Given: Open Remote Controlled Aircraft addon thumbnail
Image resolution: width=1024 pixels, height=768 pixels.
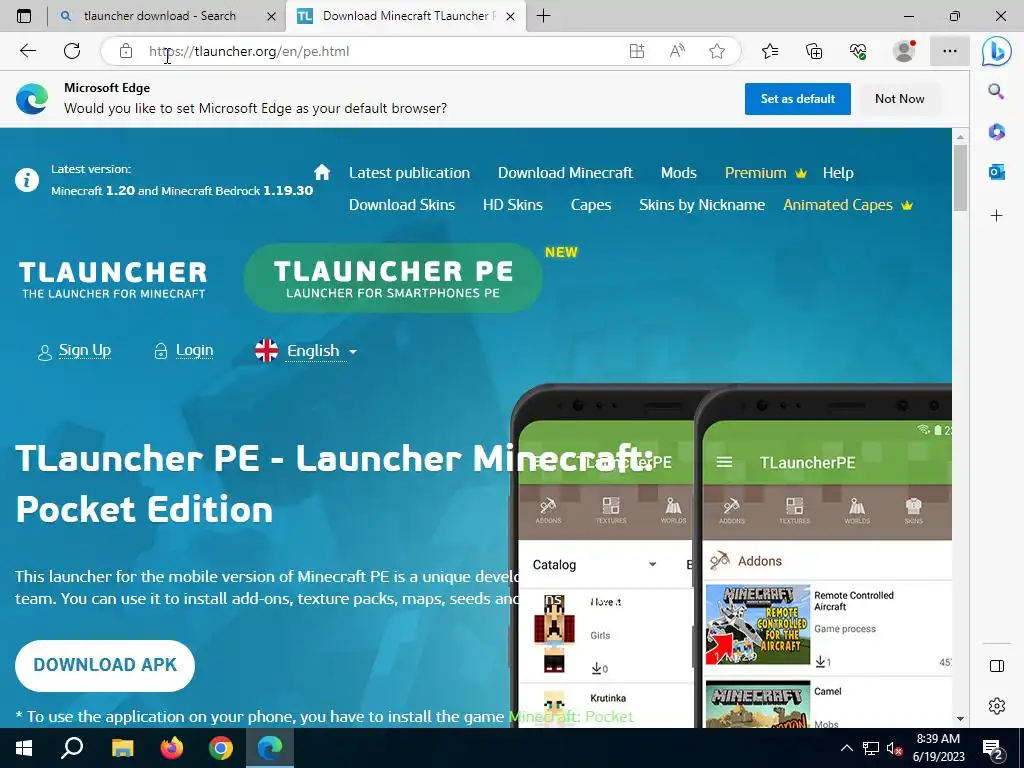Looking at the screenshot, I should click(x=758, y=624).
